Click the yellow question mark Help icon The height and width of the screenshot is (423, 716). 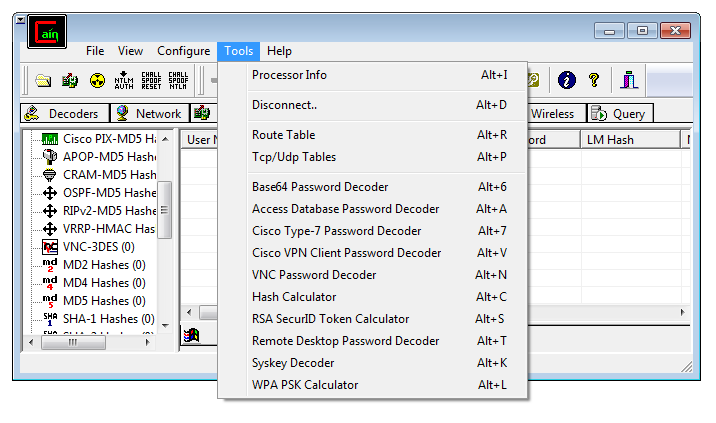(x=594, y=80)
